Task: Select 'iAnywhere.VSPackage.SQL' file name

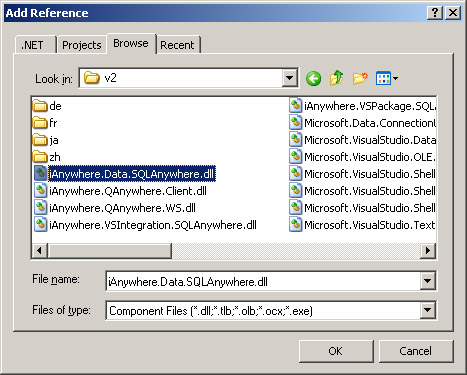Action: pyautogui.click(x=370, y=106)
